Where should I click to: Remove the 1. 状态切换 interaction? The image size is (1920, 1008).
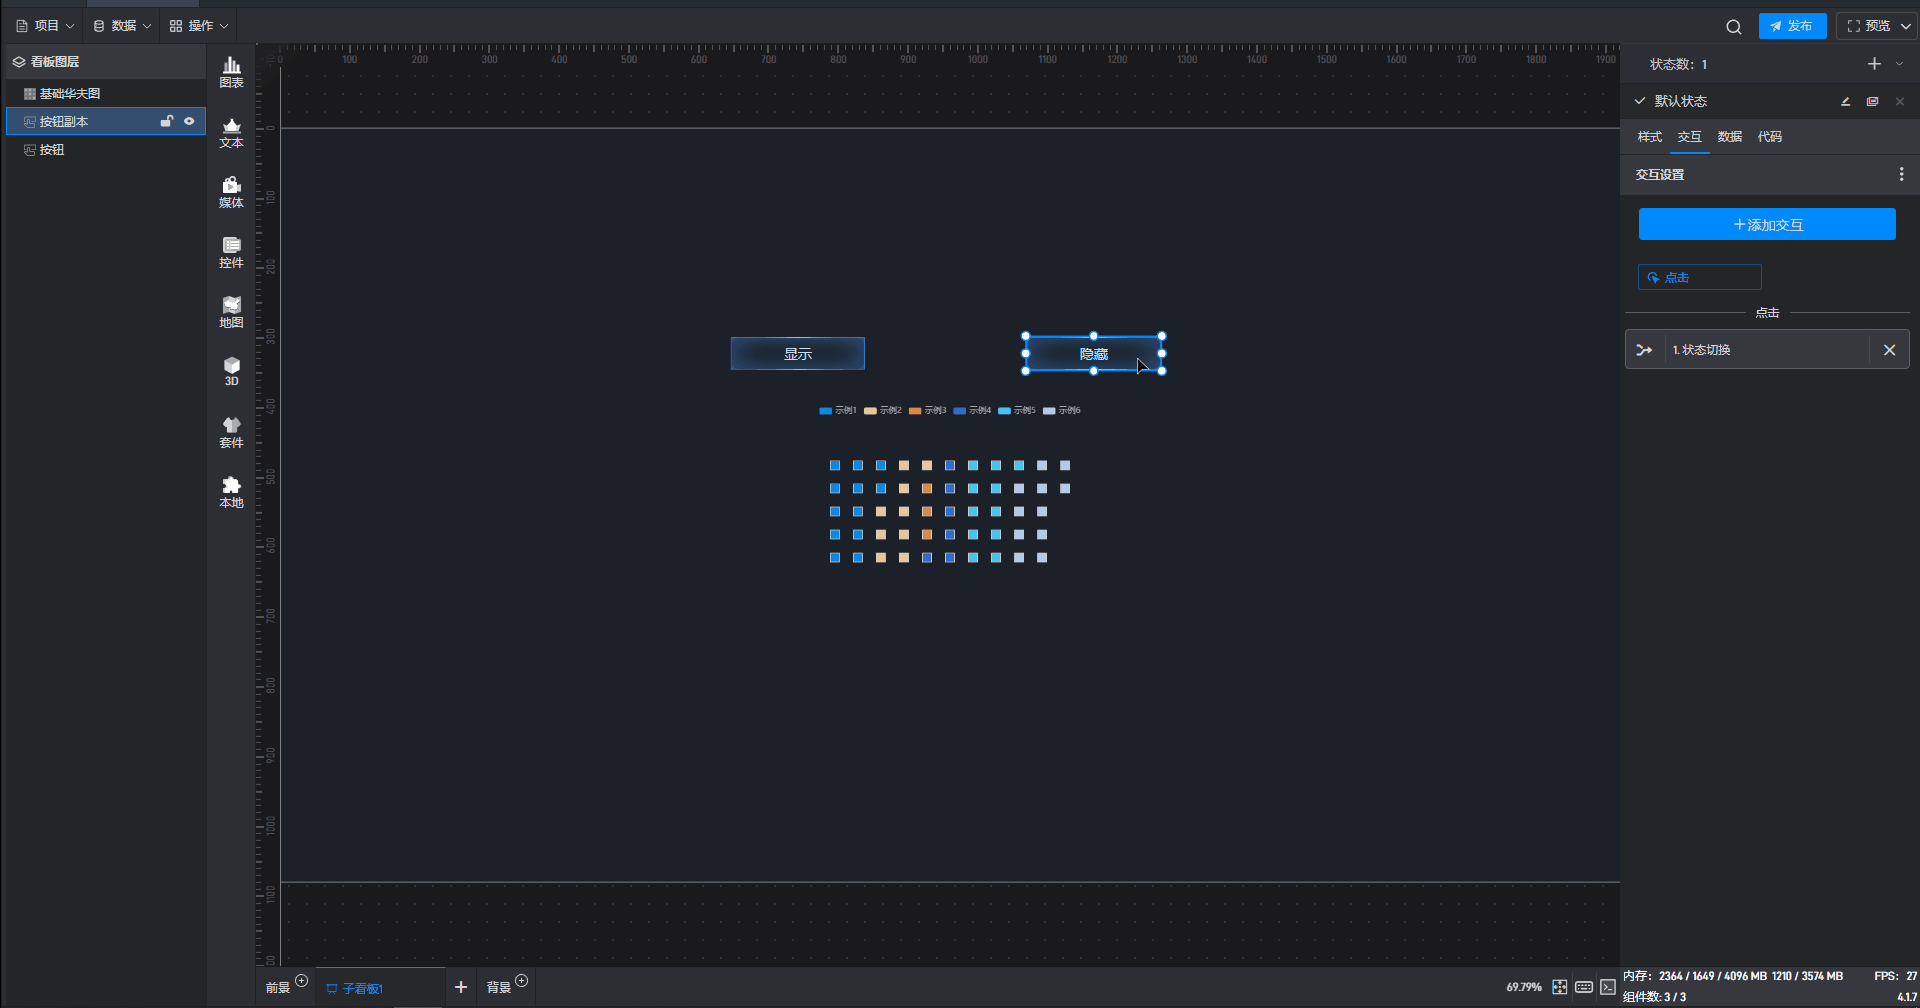[x=1889, y=350]
